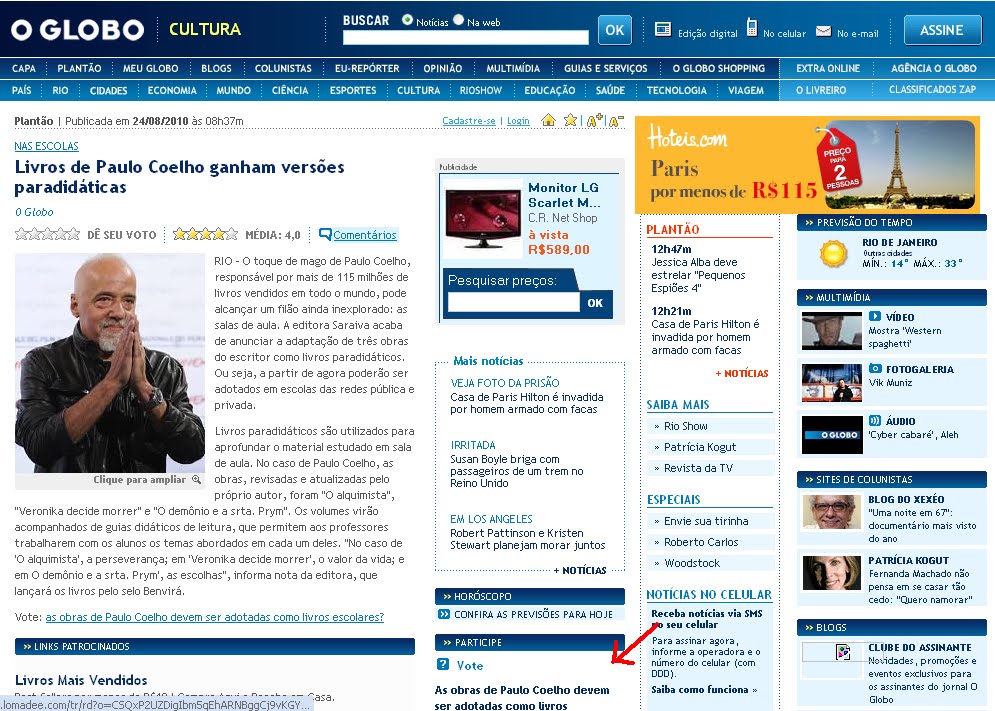
Task: Open the Eu-Repórter menu item
Action: pos(367,69)
